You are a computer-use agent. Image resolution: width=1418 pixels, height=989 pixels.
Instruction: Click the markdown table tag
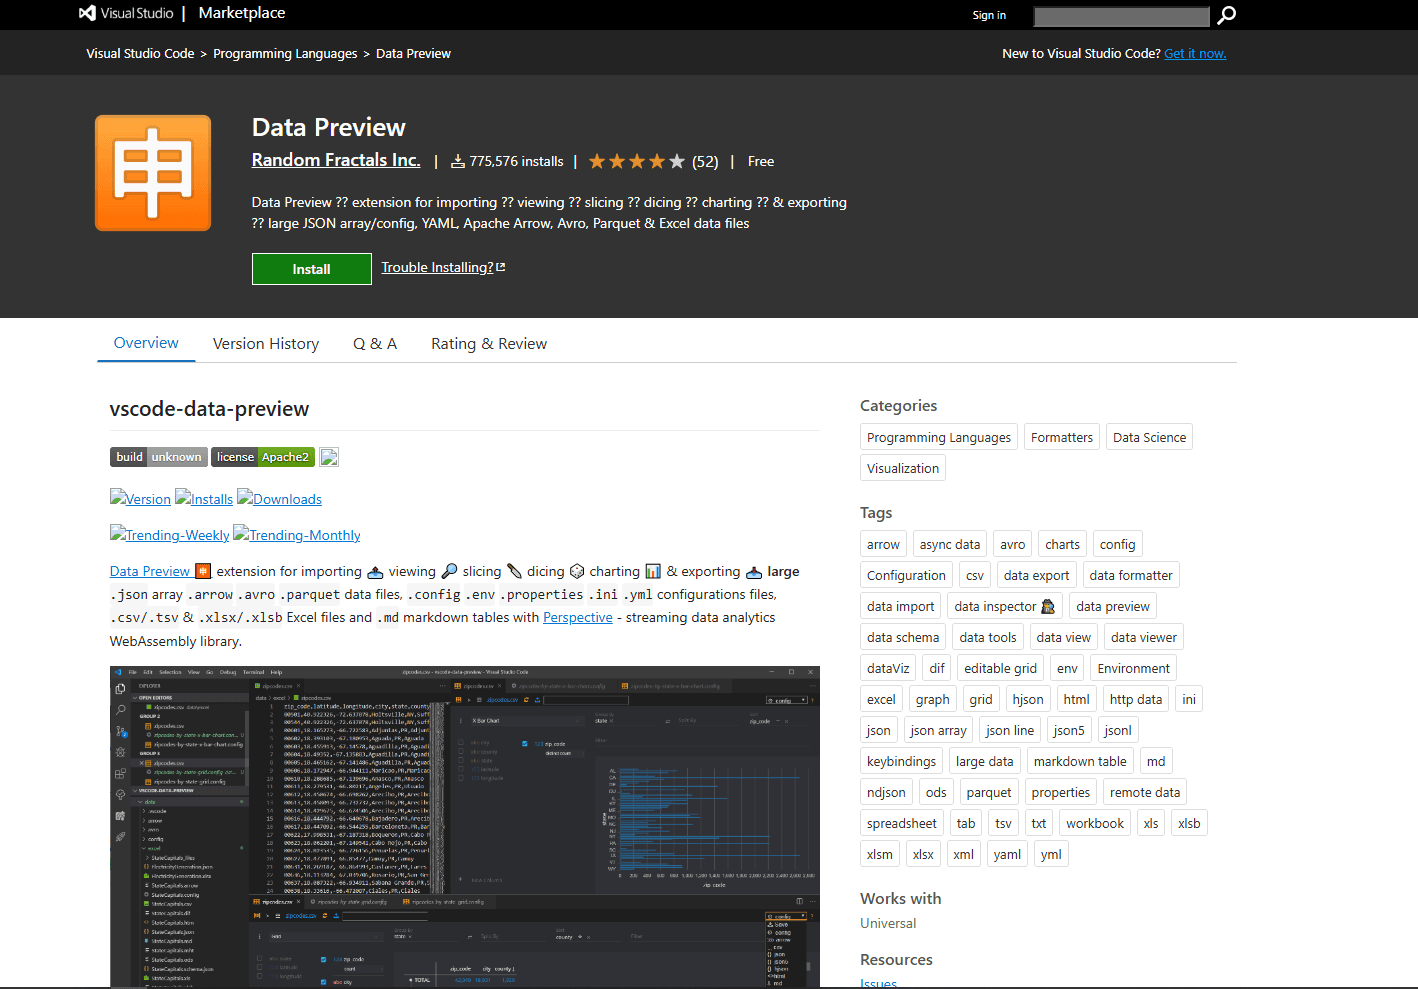pos(1080,761)
